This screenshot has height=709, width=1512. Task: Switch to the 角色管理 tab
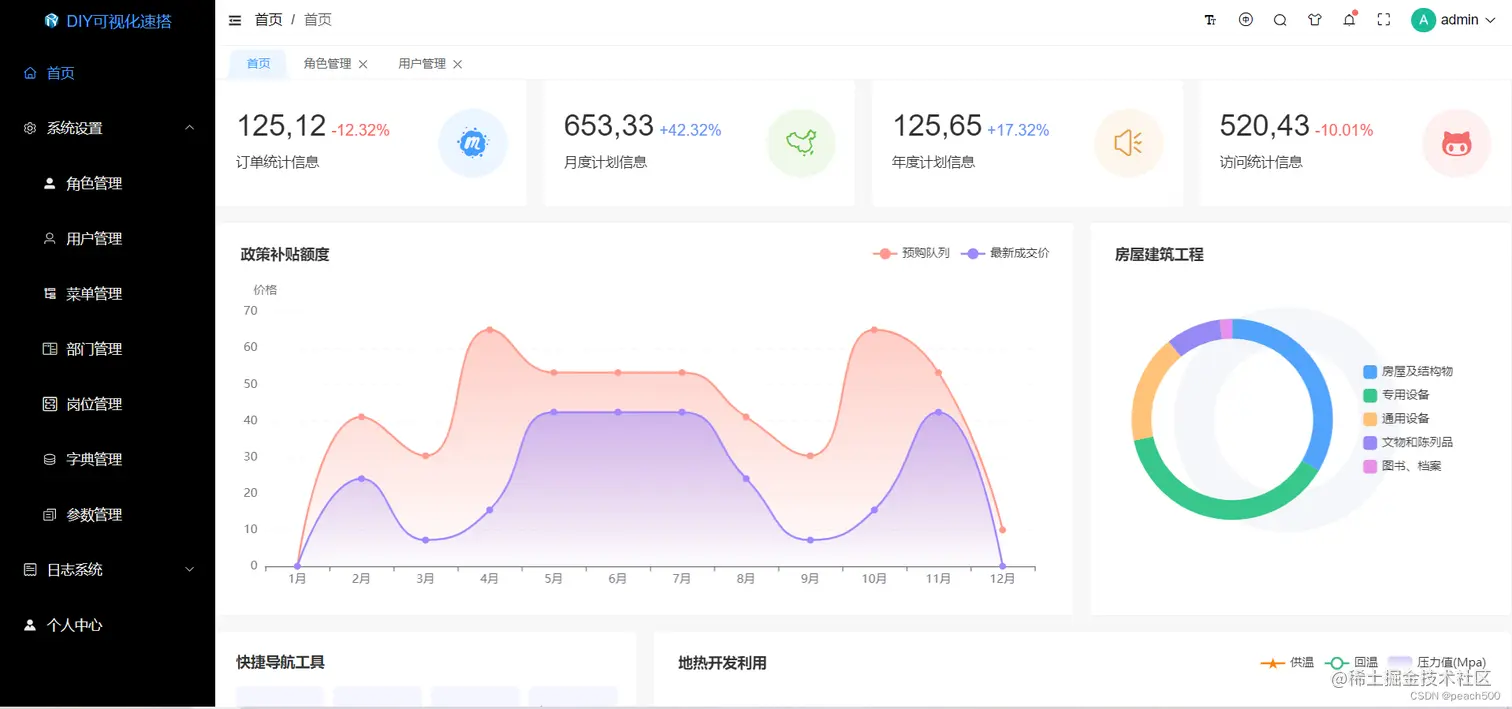pyautogui.click(x=327, y=63)
